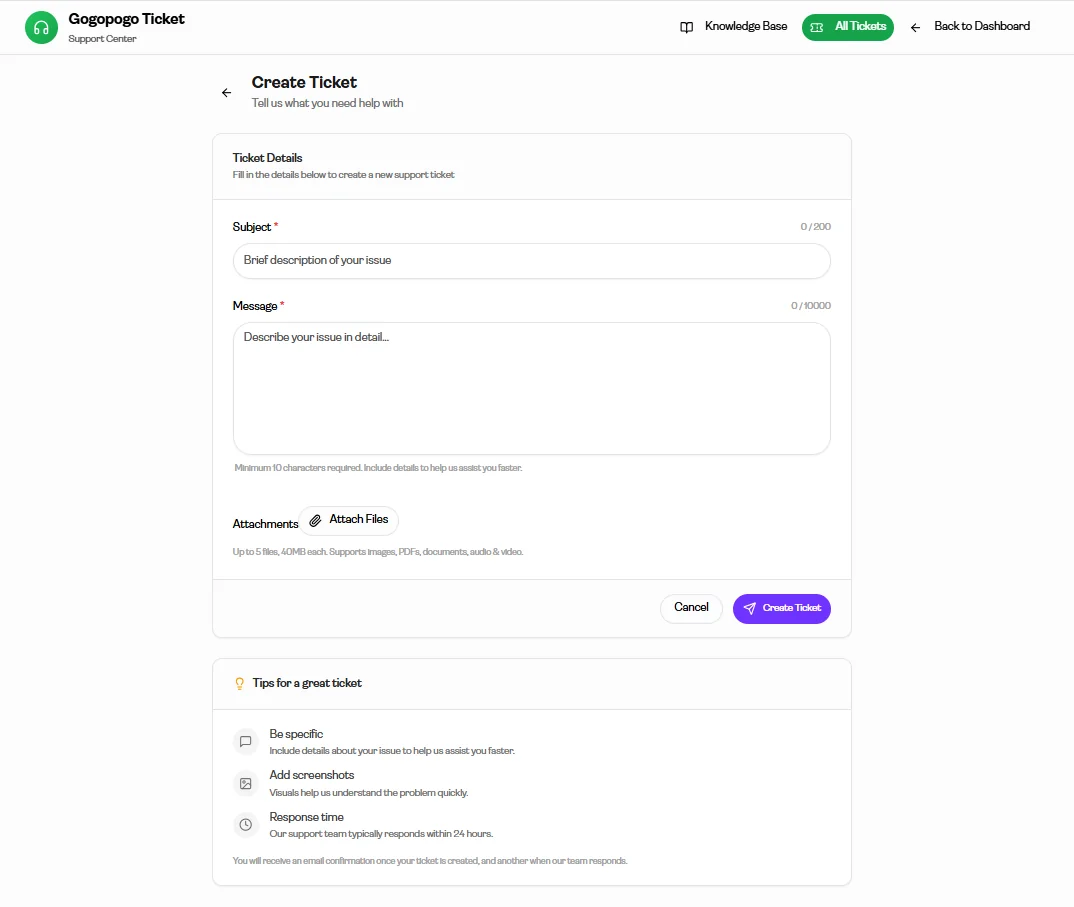Click into the Message text area

click(x=532, y=388)
